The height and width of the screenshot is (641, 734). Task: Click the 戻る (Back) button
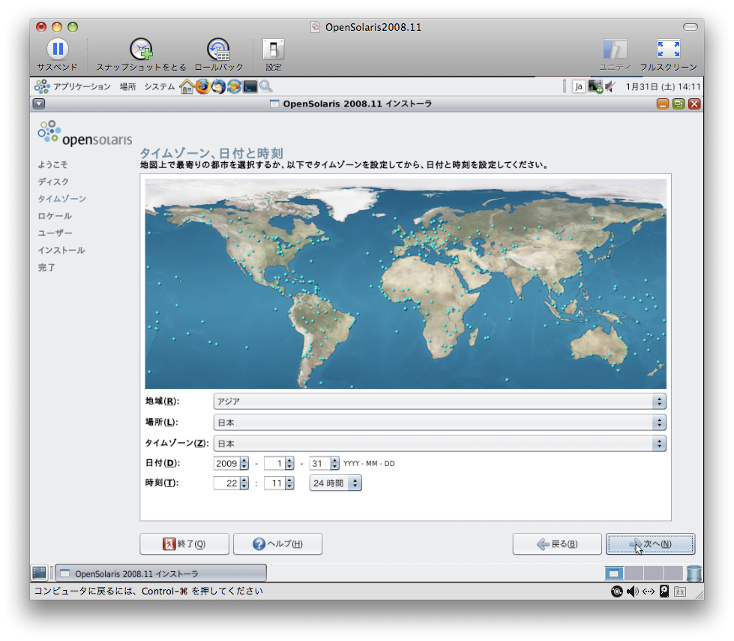557,544
